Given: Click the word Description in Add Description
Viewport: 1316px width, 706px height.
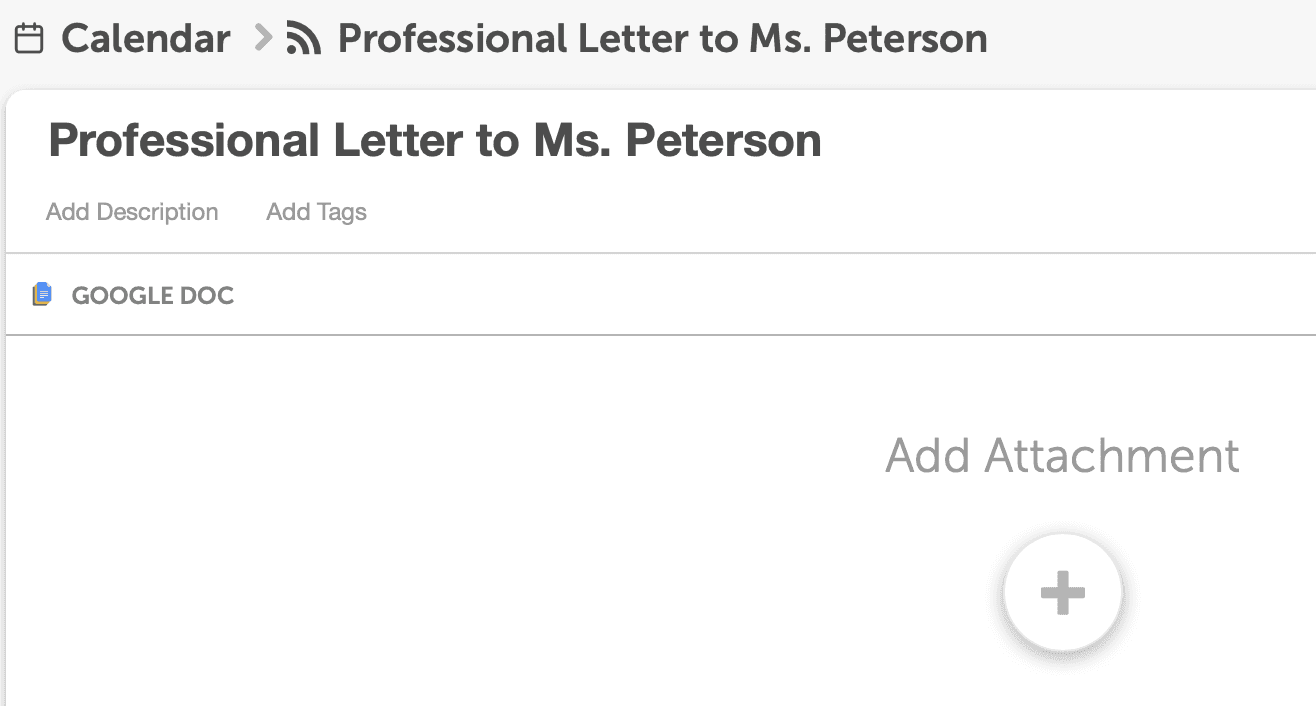Looking at the screenshot, I should click(x=157, y=212).
